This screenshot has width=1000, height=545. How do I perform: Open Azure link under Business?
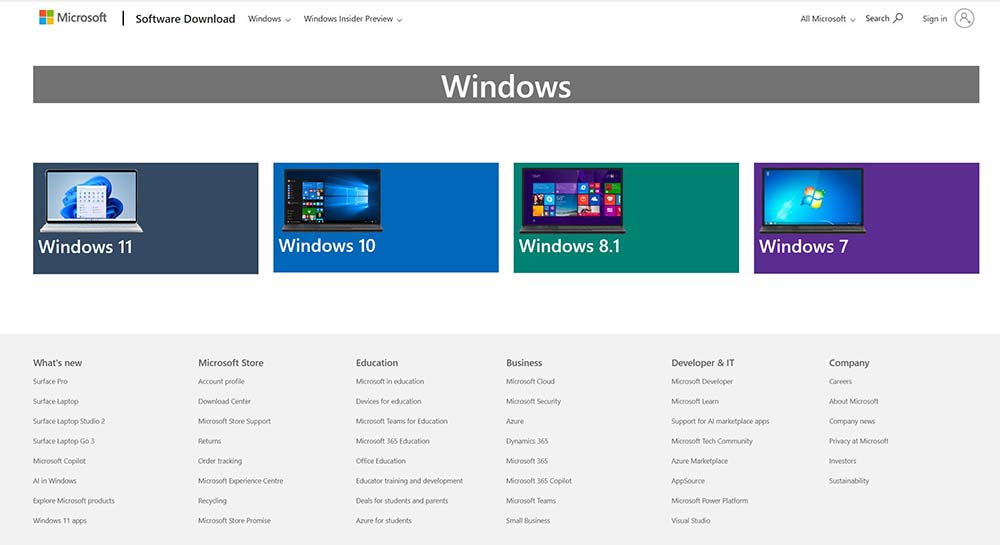pos(515,421)
